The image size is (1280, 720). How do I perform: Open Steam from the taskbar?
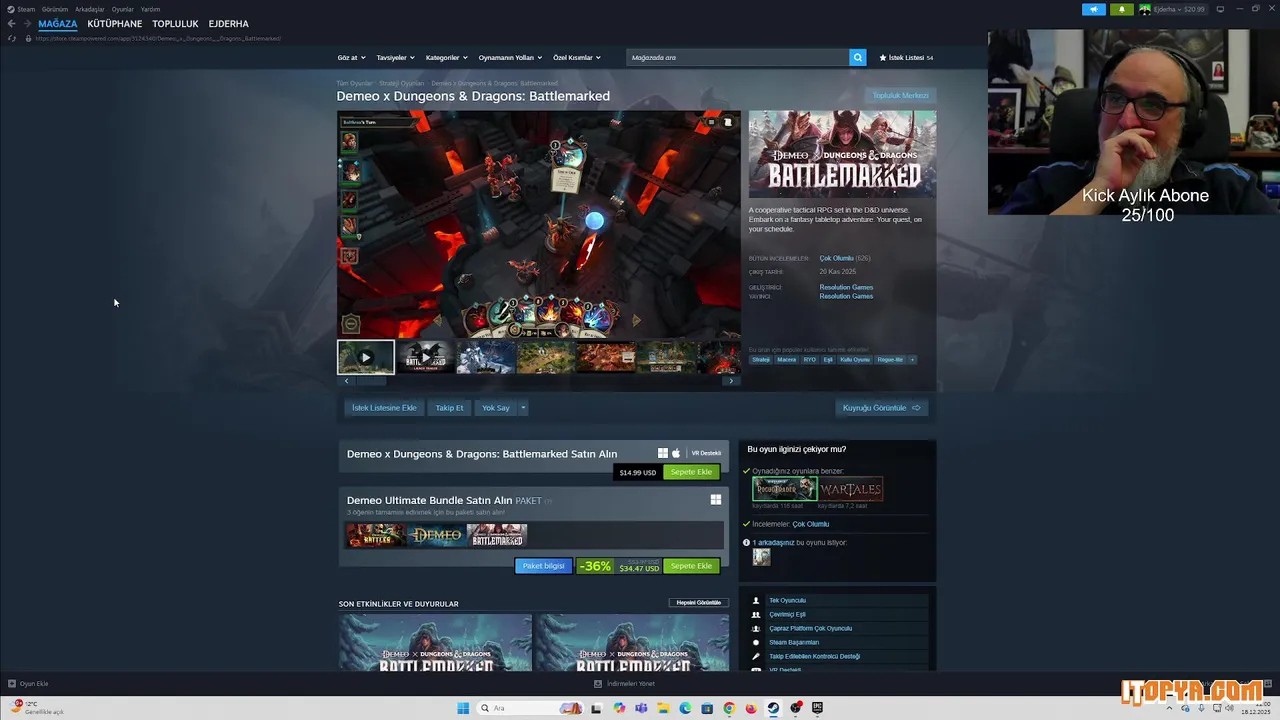(x=773, y=708)
